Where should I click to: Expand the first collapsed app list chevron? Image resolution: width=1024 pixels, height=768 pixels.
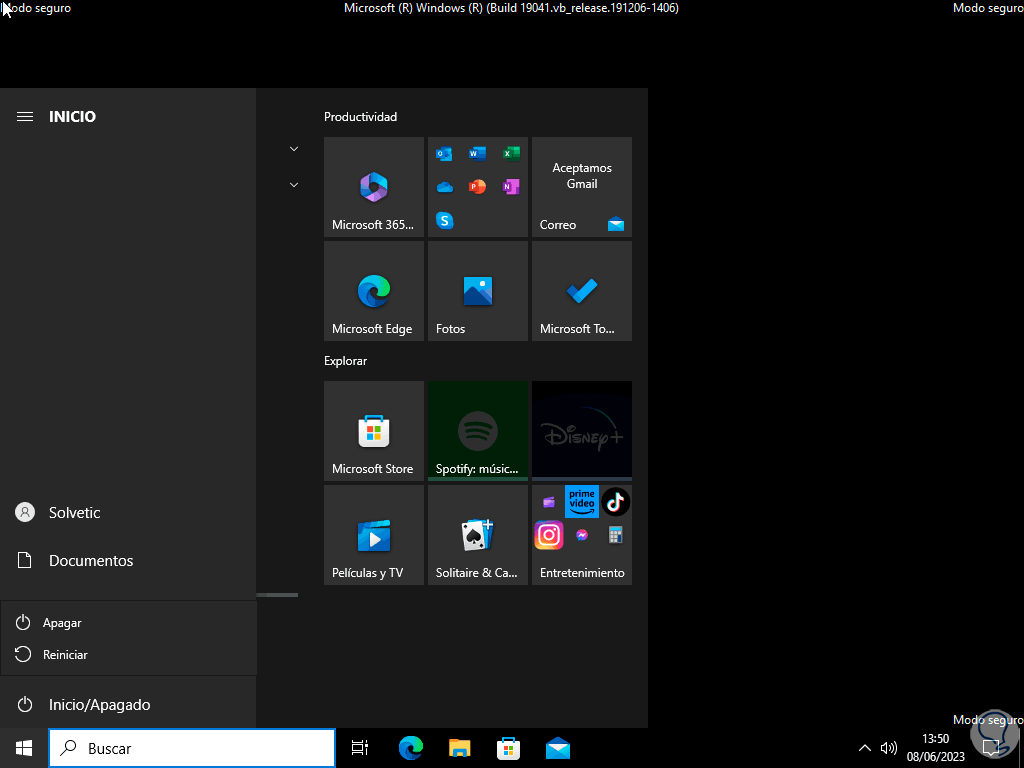pyautogui.click(x=294, y=149)
